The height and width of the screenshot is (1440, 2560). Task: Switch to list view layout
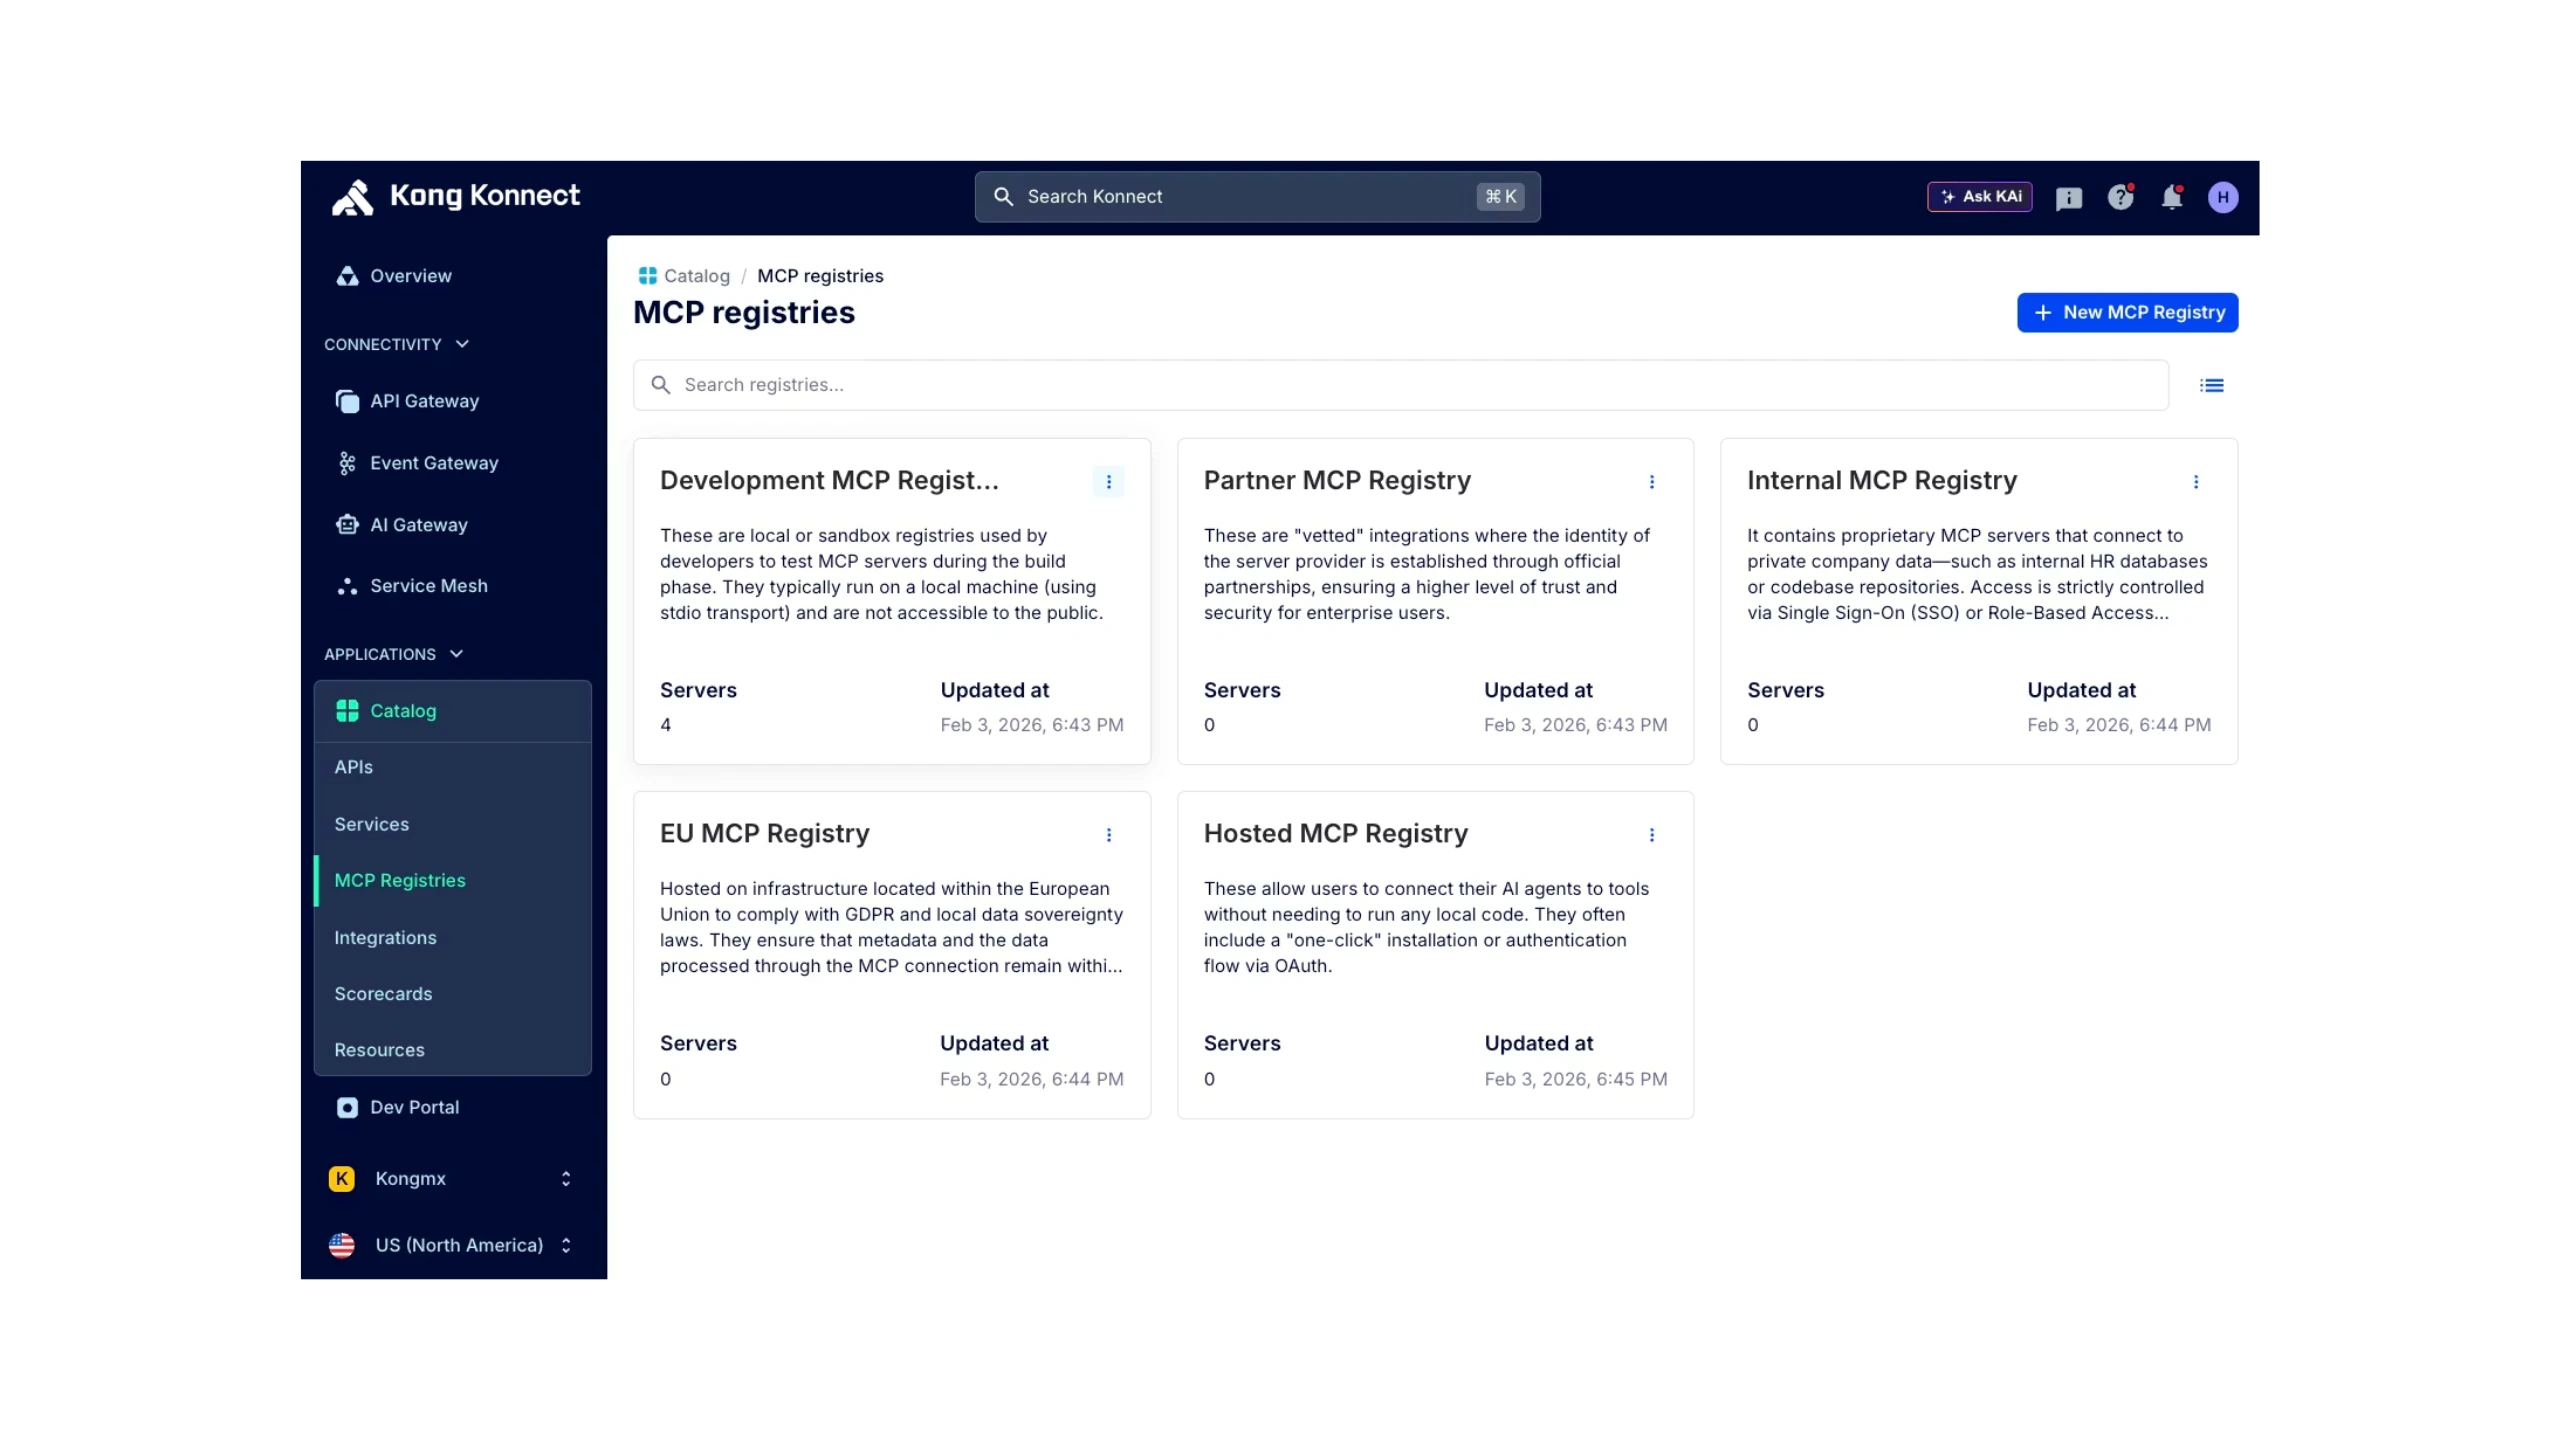tap(2211, 385)
